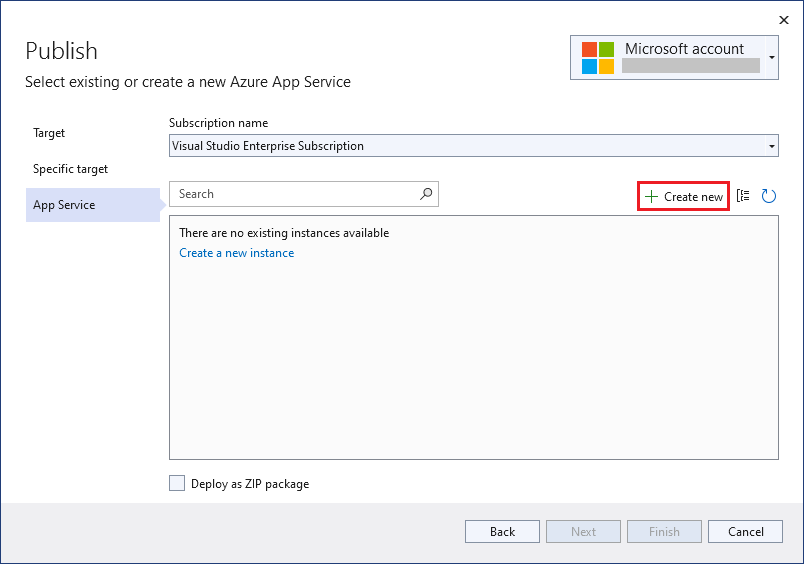Select the App Service step
Image resolution: width=804 pixels, height=564 pixels.
pos(64,205)
